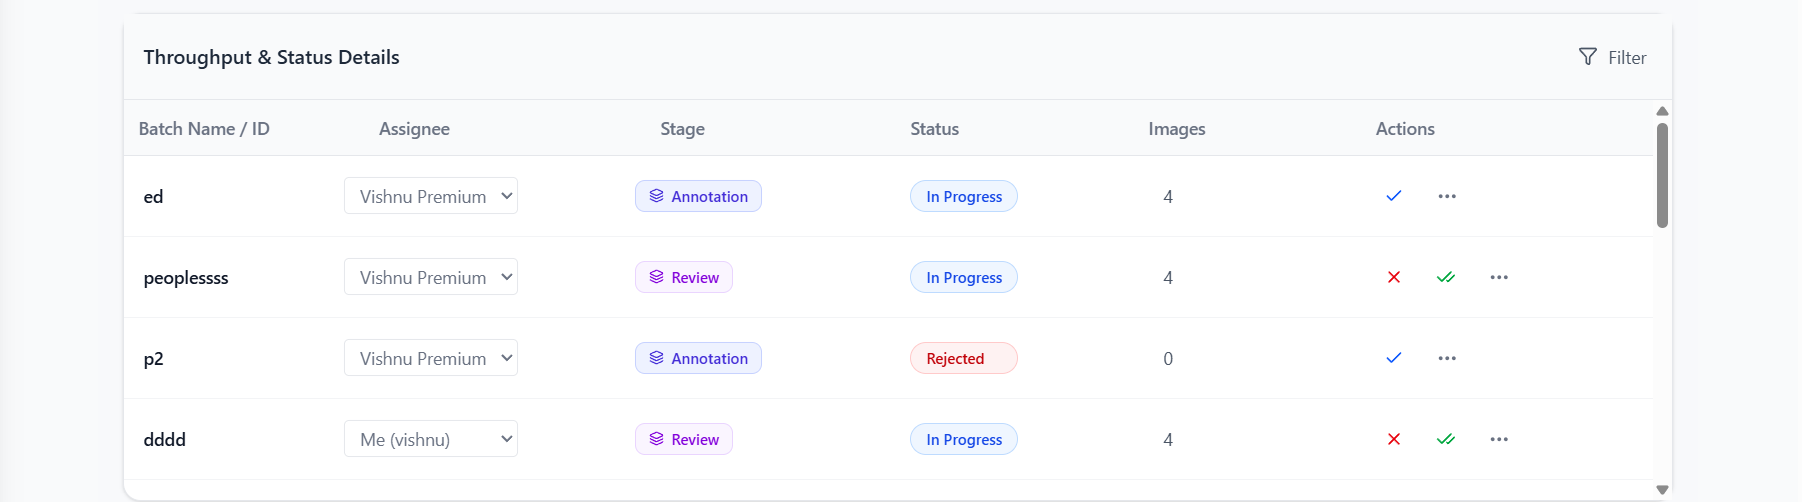The height and width of the screenshot is (502, 1802).
Task: Click the images count 0 for p2
Action: click(1168, 359)
